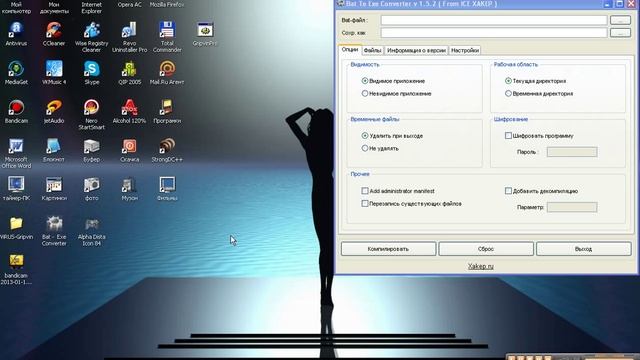Enable Шифровать программу checkbox
The height and width of the screenshot is (360, 640).
point(508,136)
